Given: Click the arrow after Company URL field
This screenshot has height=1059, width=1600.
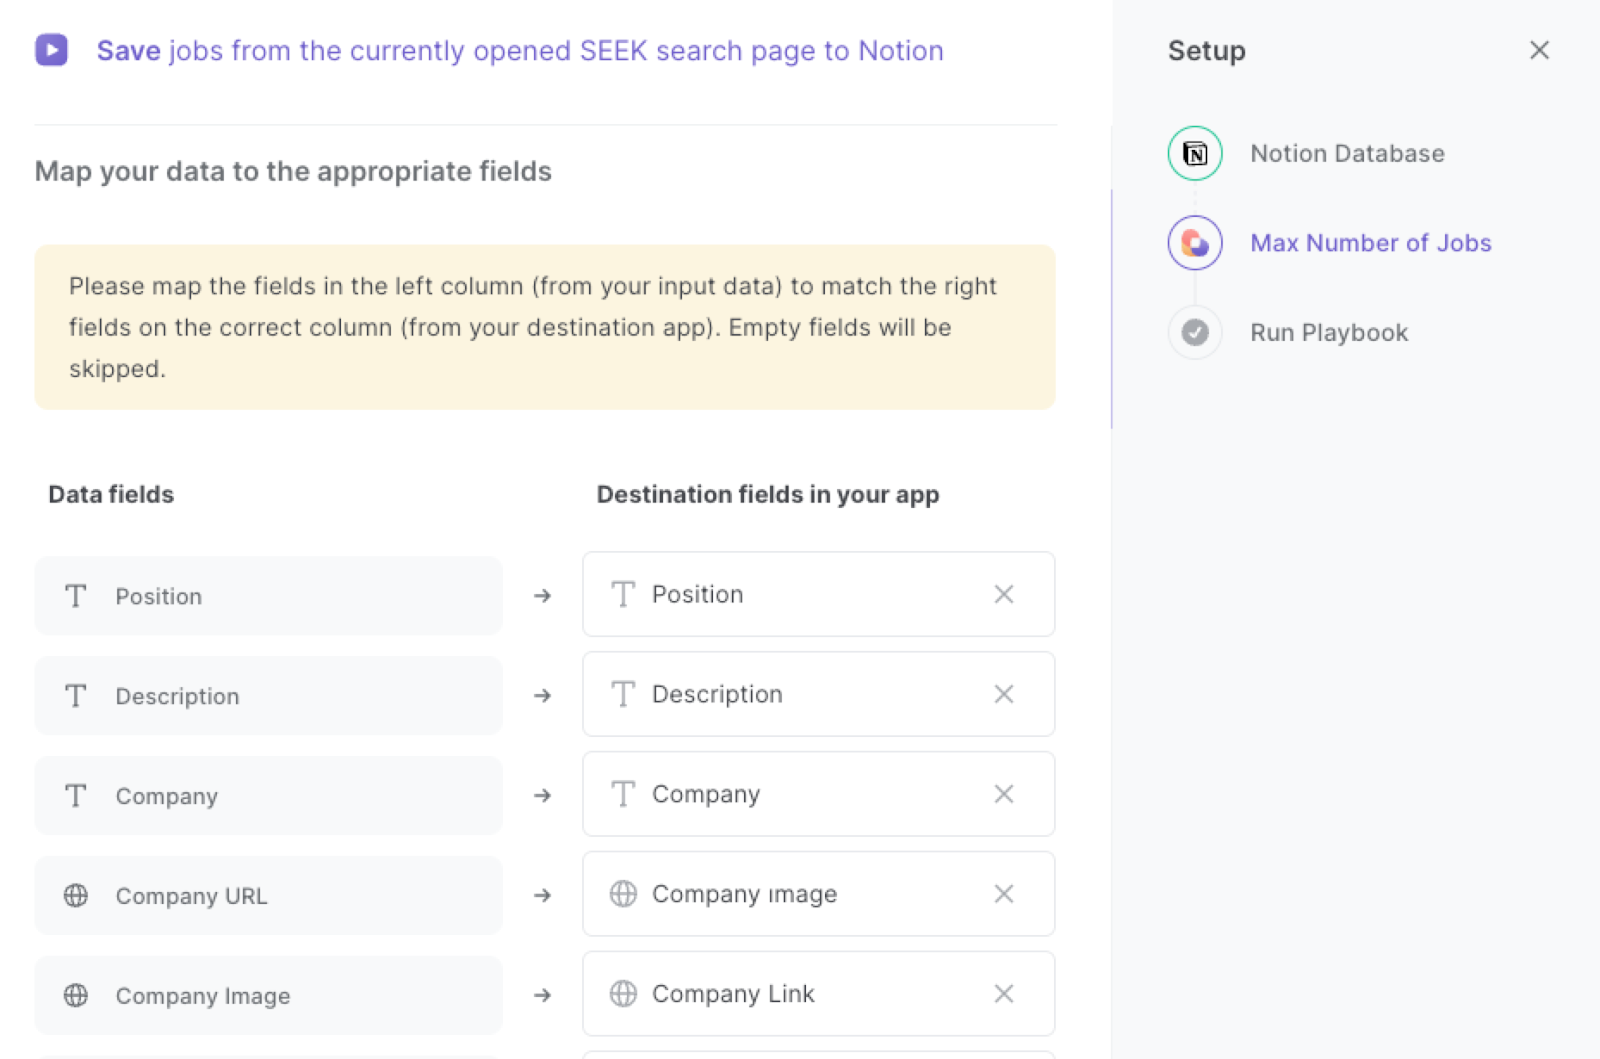Looking at the screenshot, I should pyautogui.click(x=543, y=896).
